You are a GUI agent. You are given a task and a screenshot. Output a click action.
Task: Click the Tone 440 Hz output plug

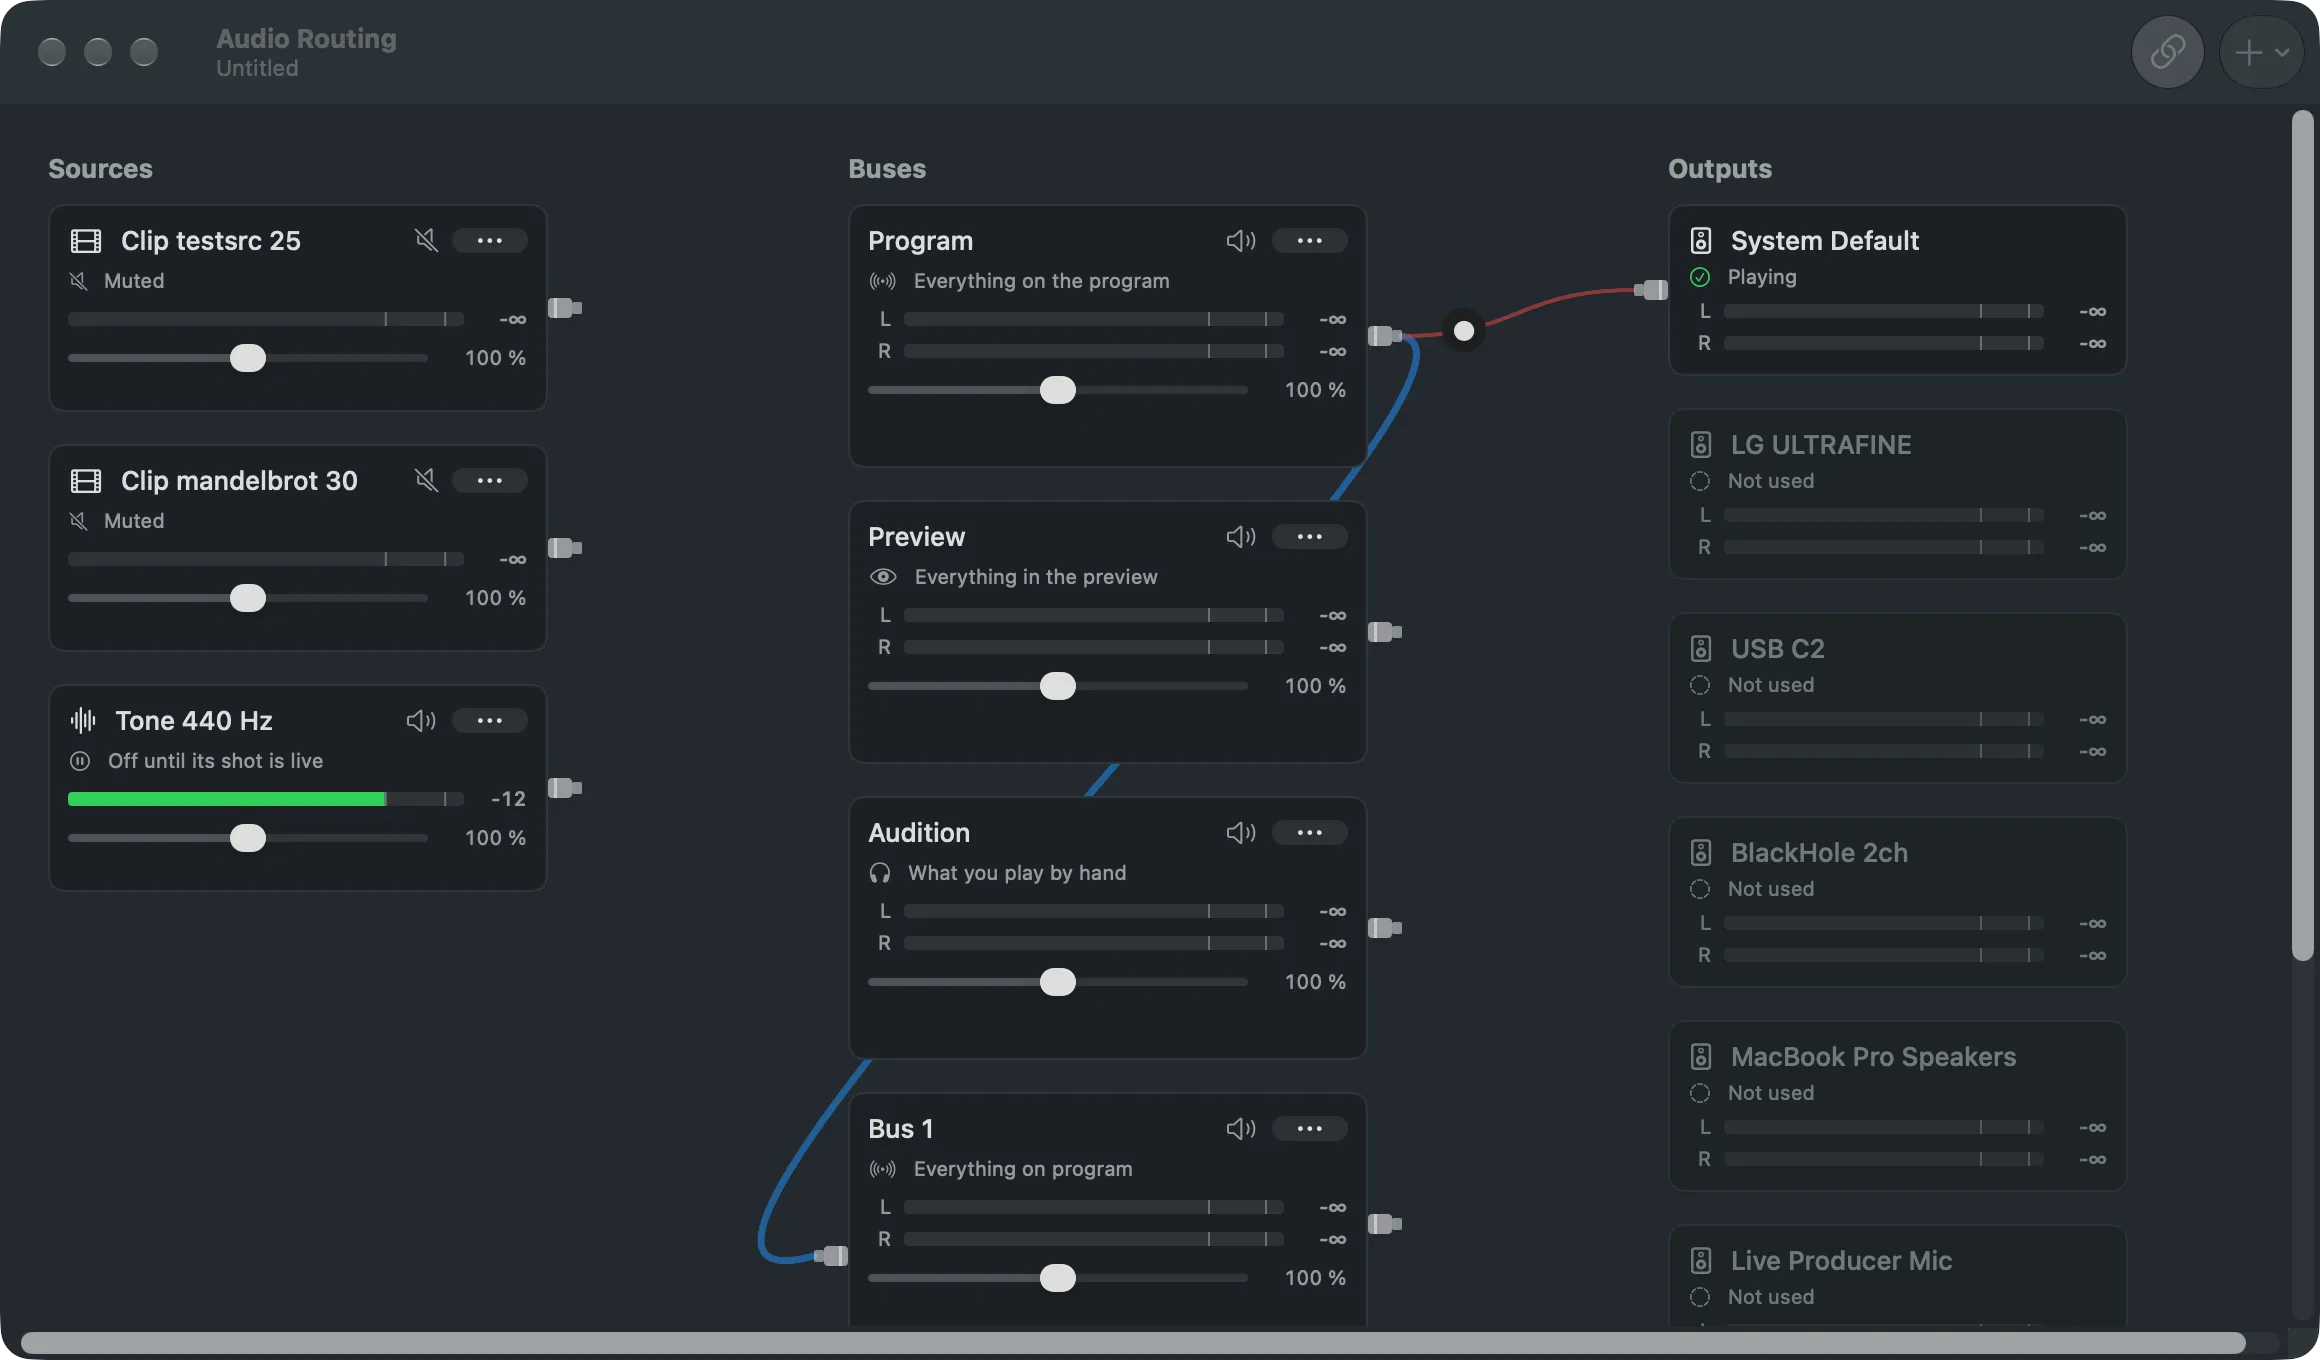coord(565,788)
